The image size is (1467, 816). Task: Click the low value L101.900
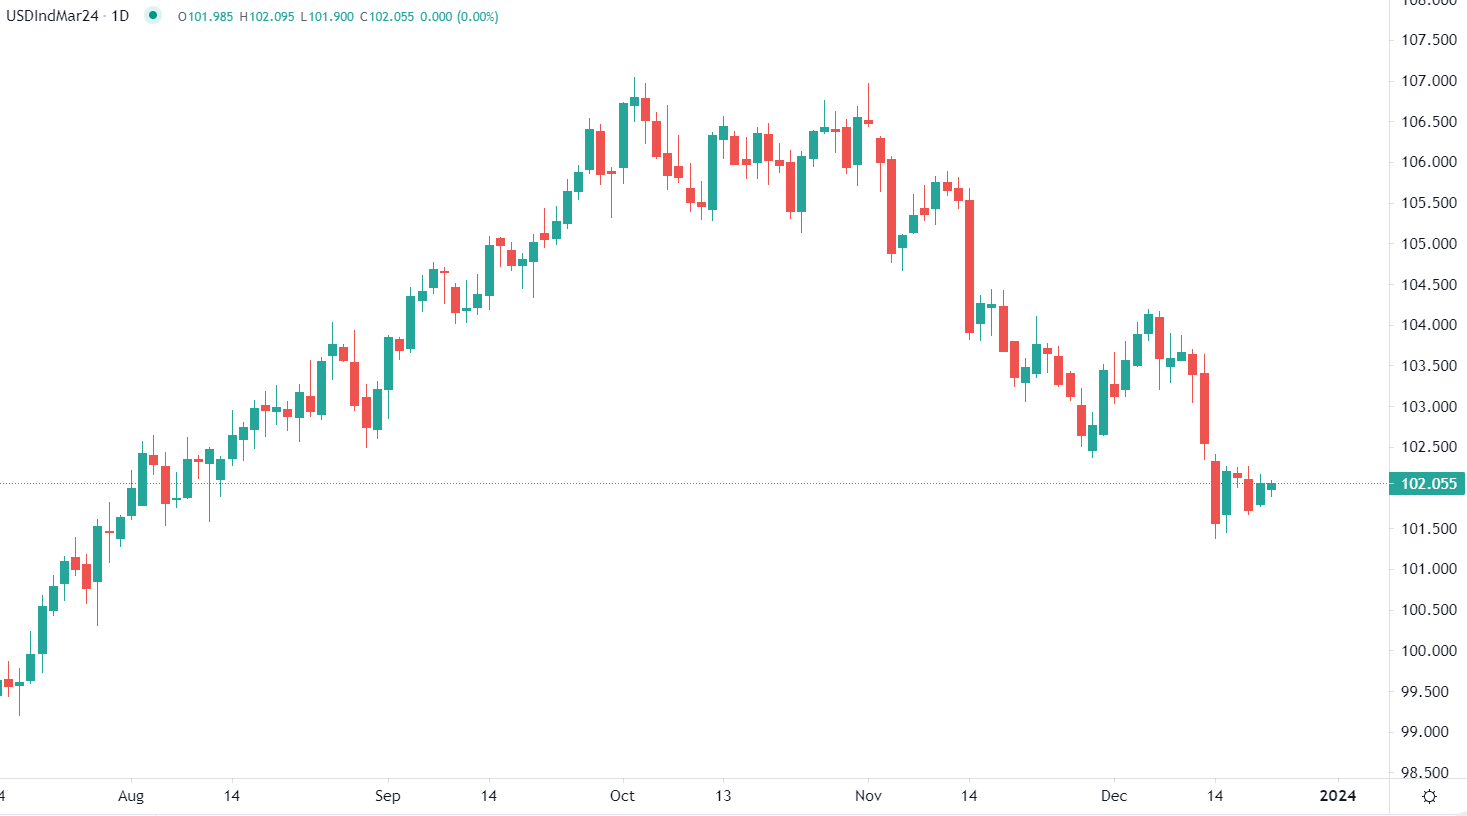coord(327,17)
